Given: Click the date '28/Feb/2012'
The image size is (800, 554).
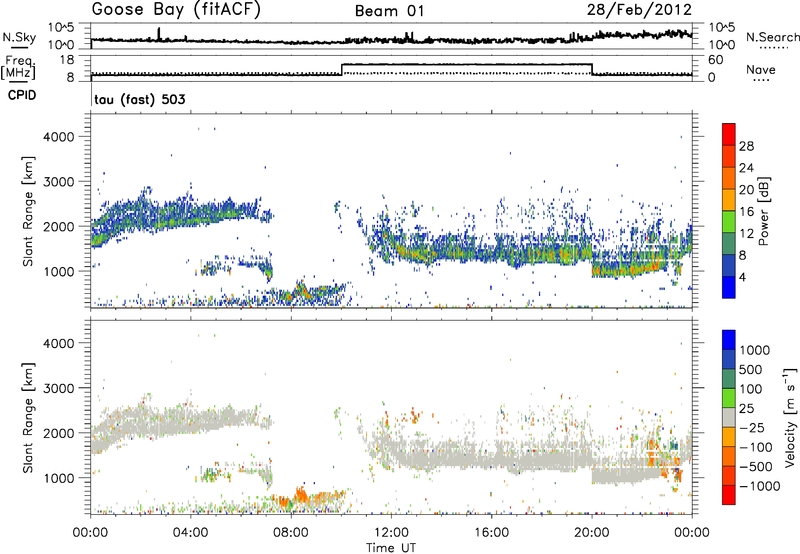Looking at the screenshot, I should [x=639, y=10].
